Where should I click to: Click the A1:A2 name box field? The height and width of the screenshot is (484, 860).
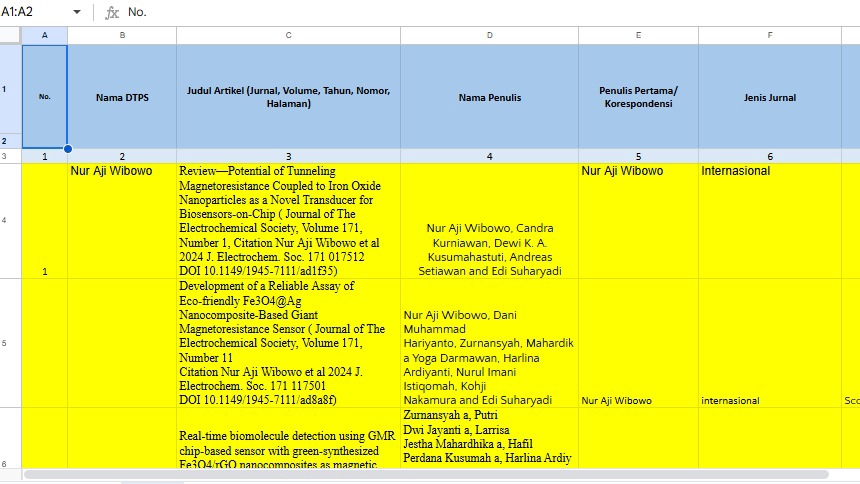click(x=35, y=13)
